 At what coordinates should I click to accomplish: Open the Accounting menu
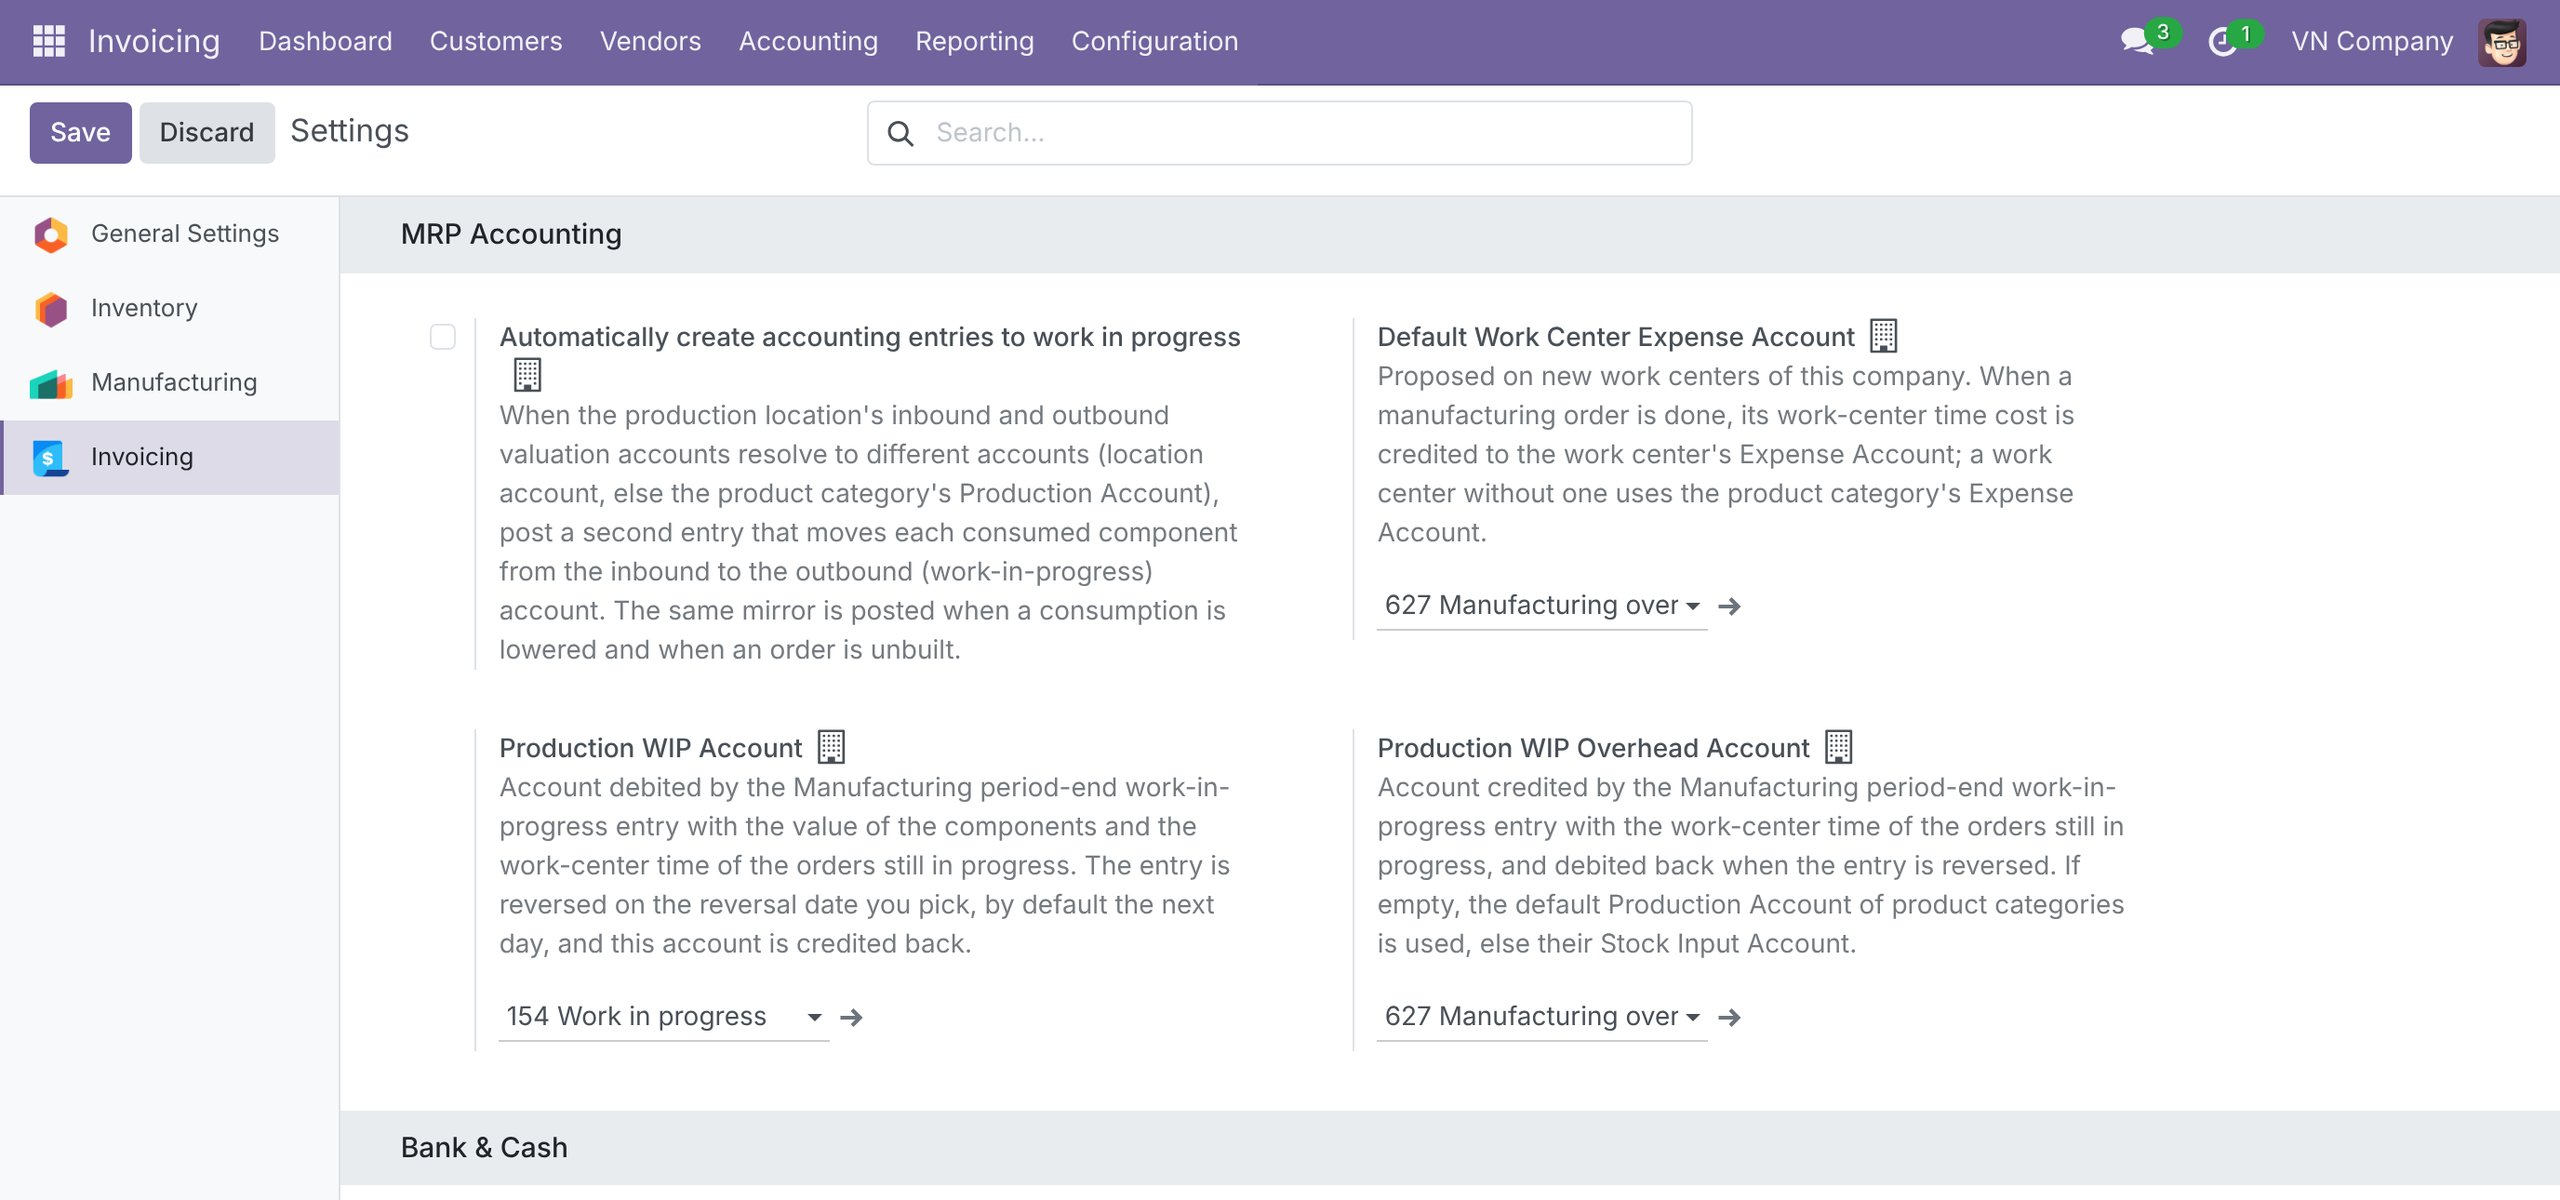[808, 42]
